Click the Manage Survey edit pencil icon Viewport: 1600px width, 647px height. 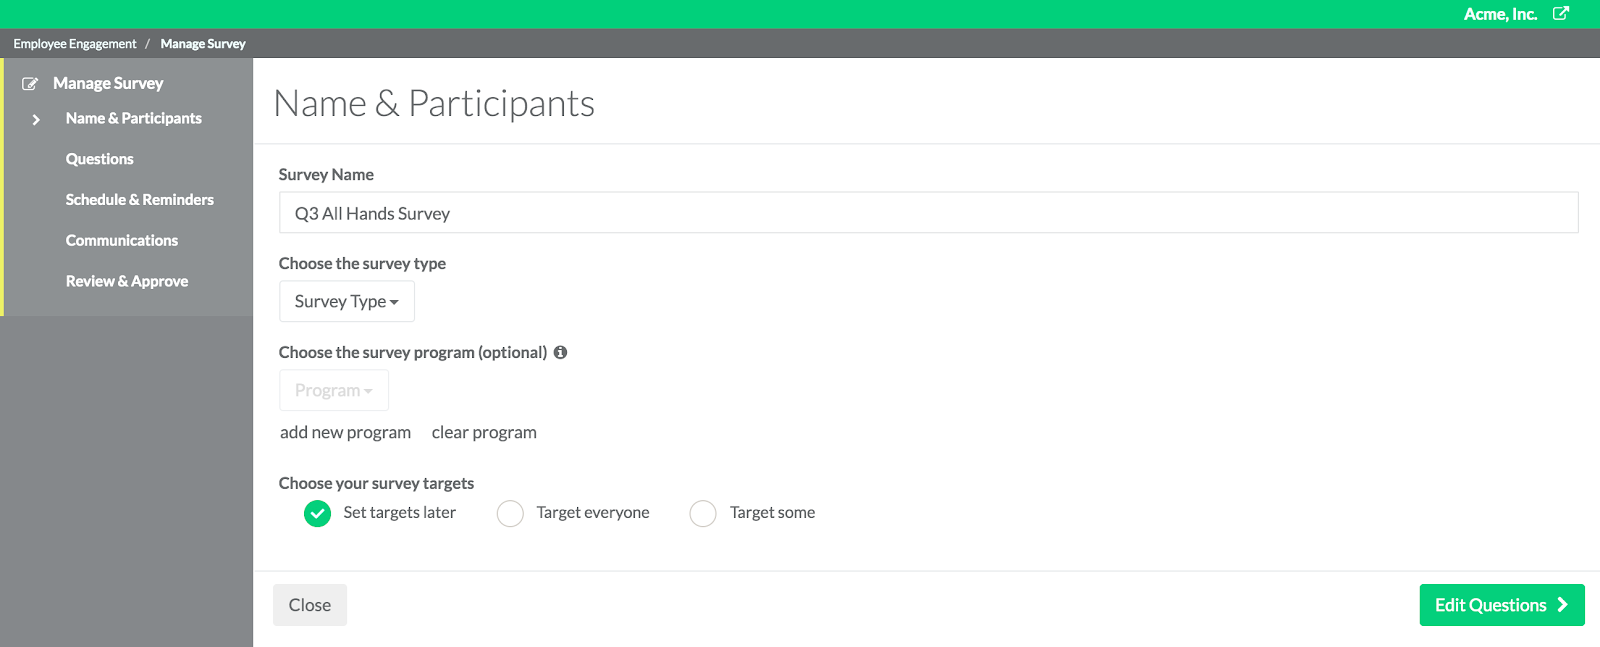30,84
